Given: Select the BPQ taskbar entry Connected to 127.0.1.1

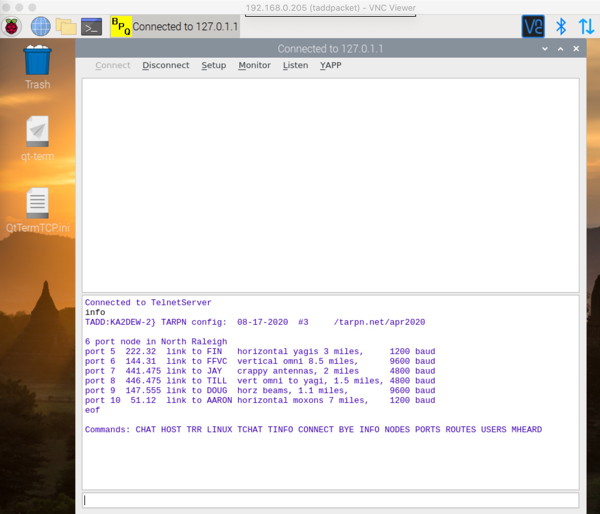Looking at the screenshot, I should click(174, 26).
